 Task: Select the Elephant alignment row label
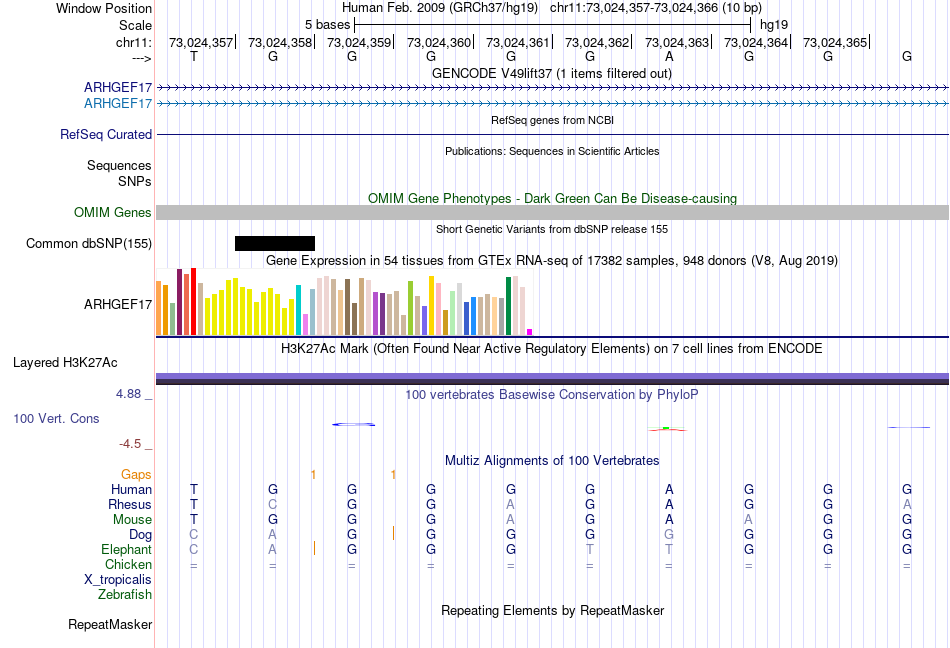126,549
